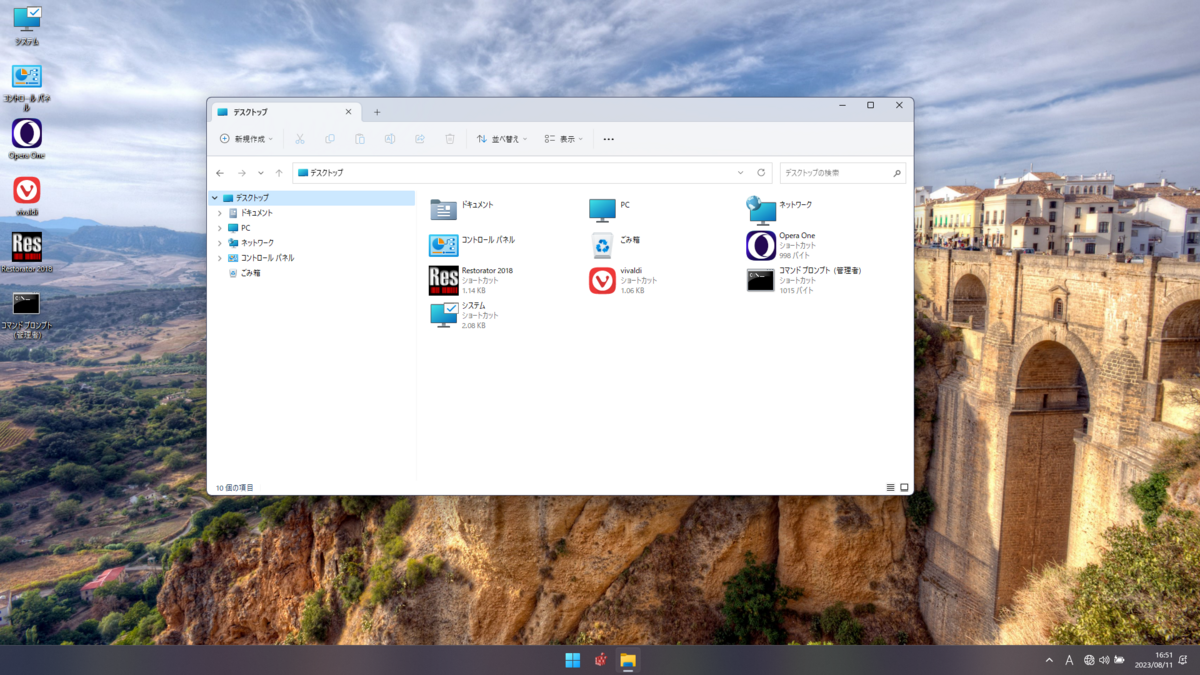Click the Share icon in the toolbar
The image size is (1200, 675).
coord(420,138)
